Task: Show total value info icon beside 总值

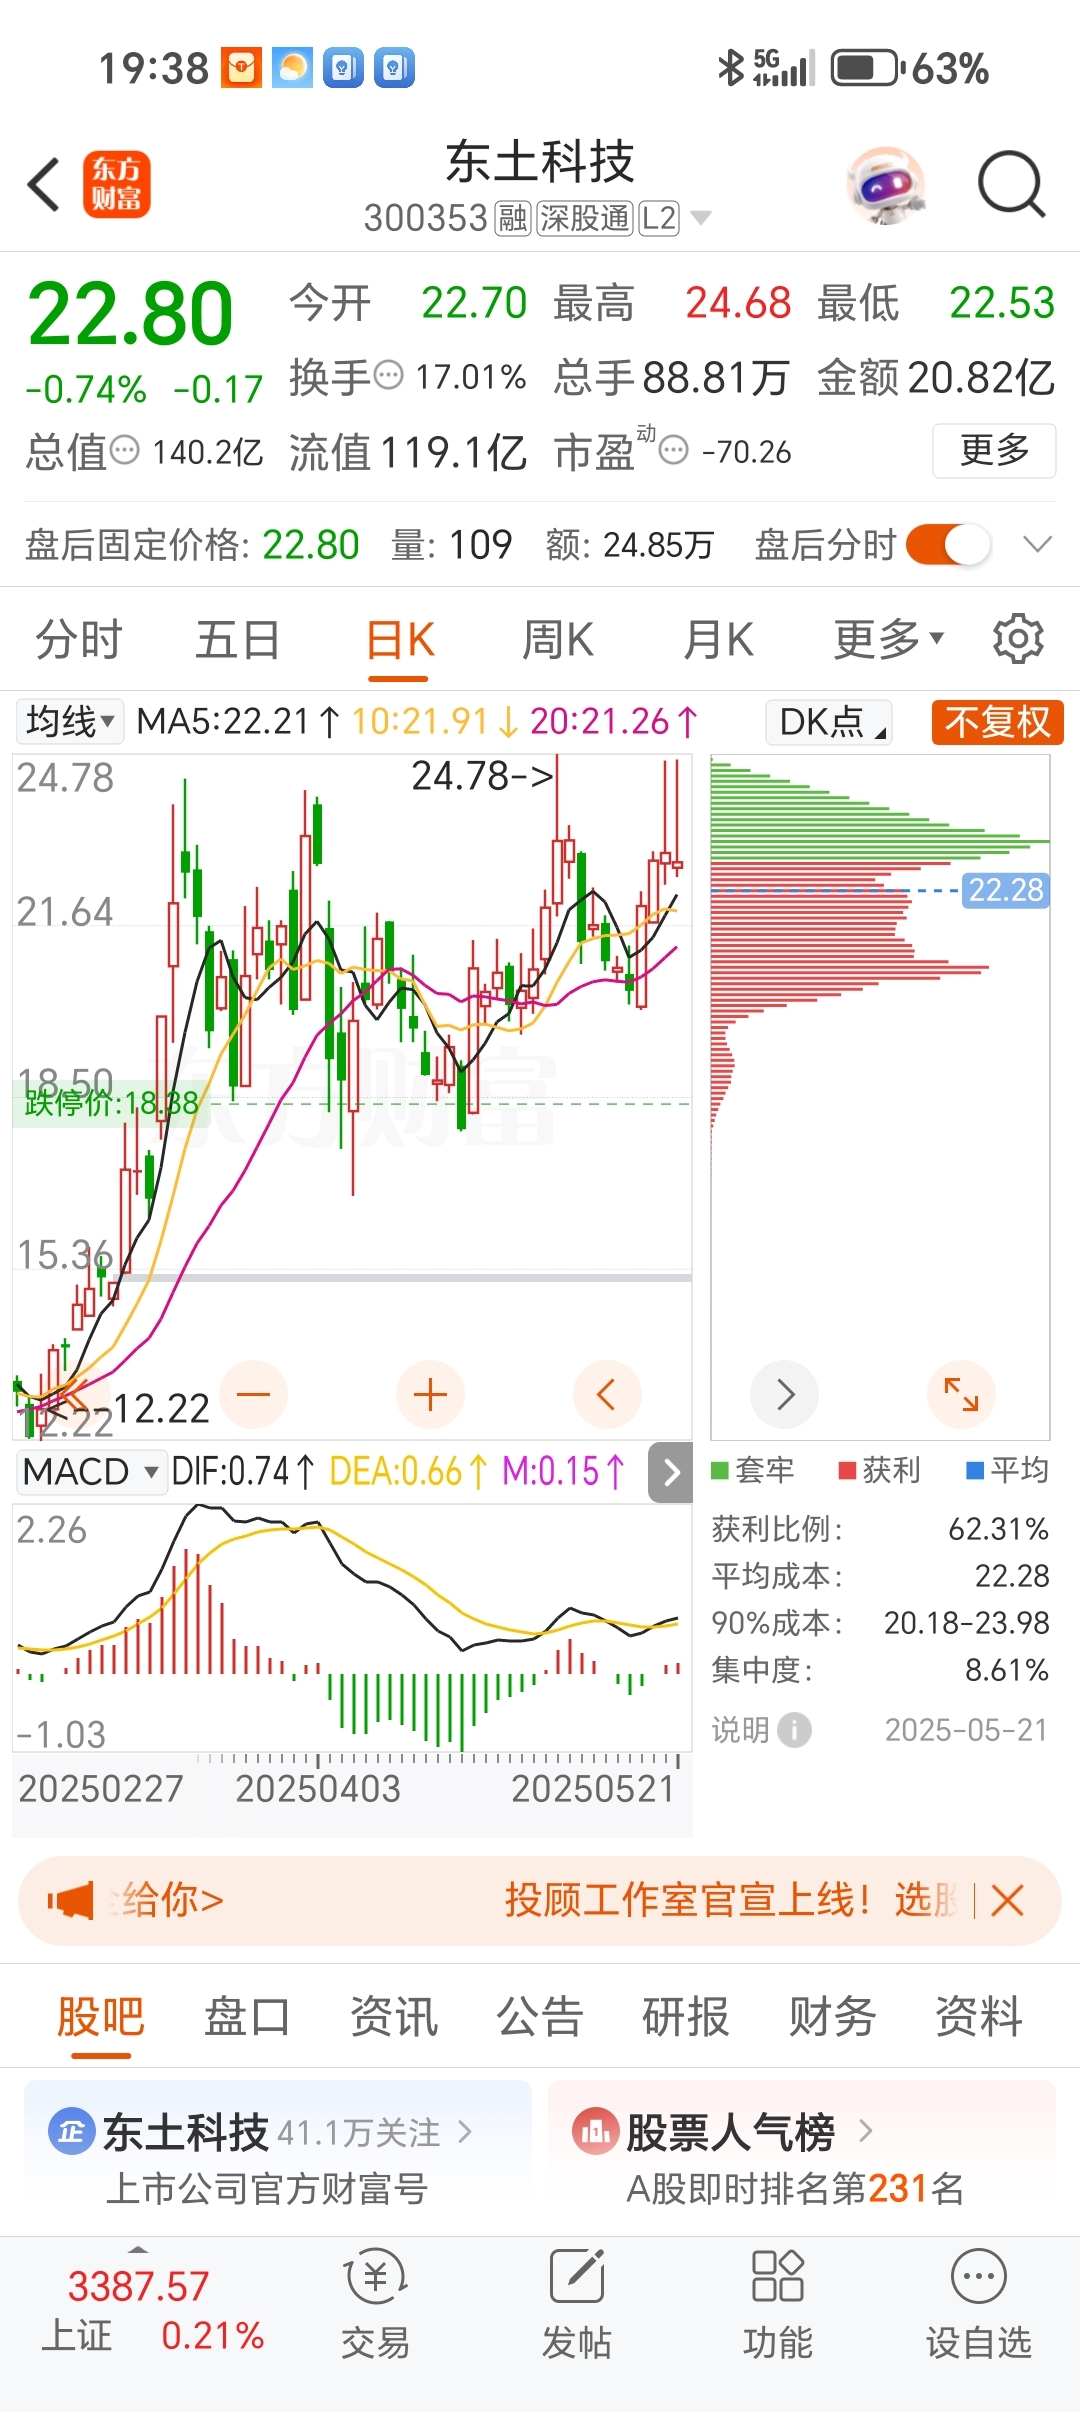Action: (124, 451)
